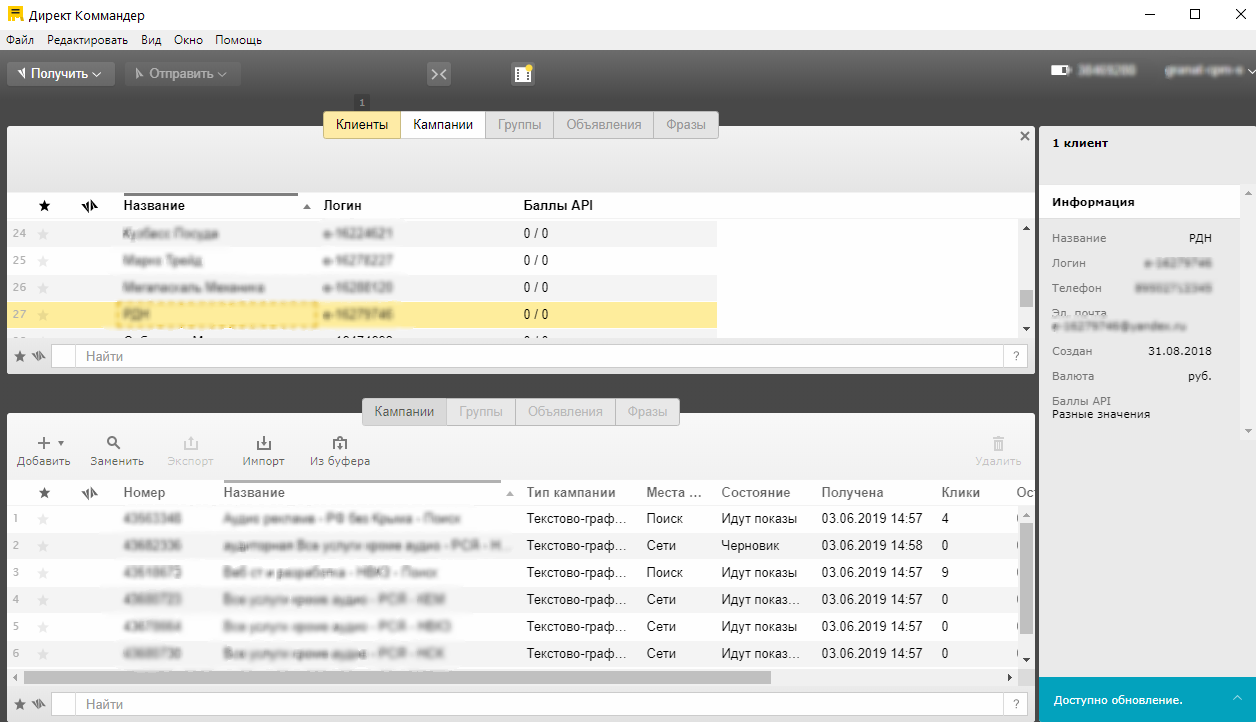Open the Отправить dropdown
1256x722 pixels.
click(x=183, y=74)
